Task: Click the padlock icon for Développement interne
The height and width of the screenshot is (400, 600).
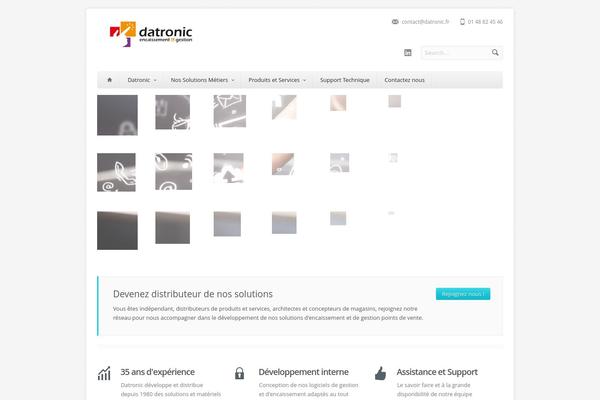Action: 240,373
